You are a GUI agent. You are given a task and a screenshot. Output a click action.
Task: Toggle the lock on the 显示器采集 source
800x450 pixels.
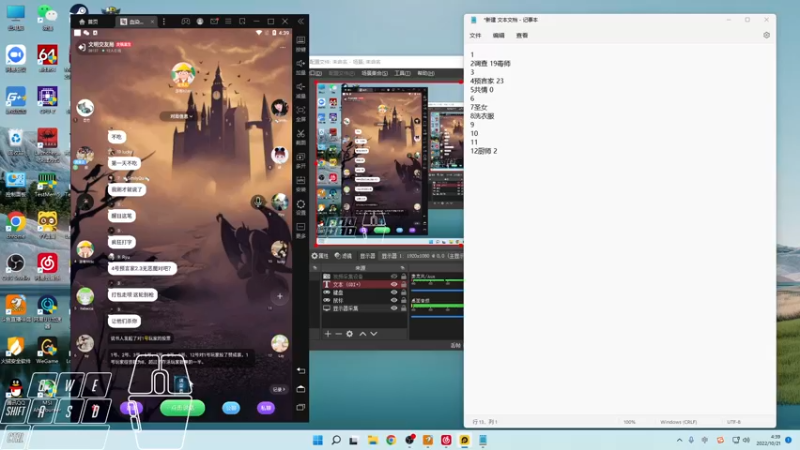404,308
